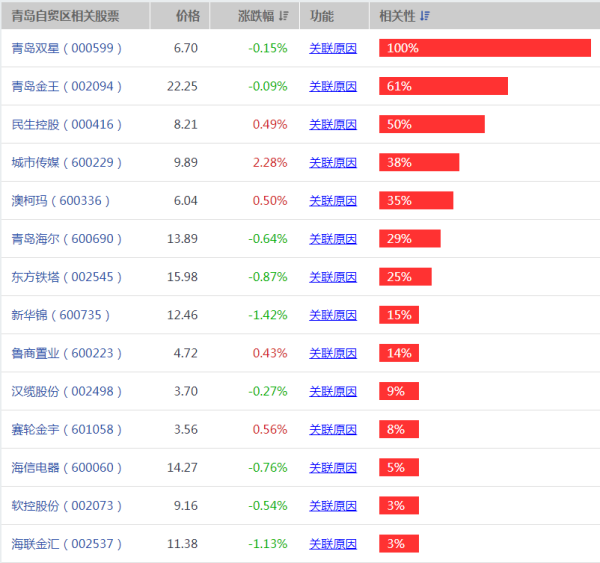Click change value 0.49% of 民生控股
The width and height of the screenshot is (600, 563).
click(270, 124)
